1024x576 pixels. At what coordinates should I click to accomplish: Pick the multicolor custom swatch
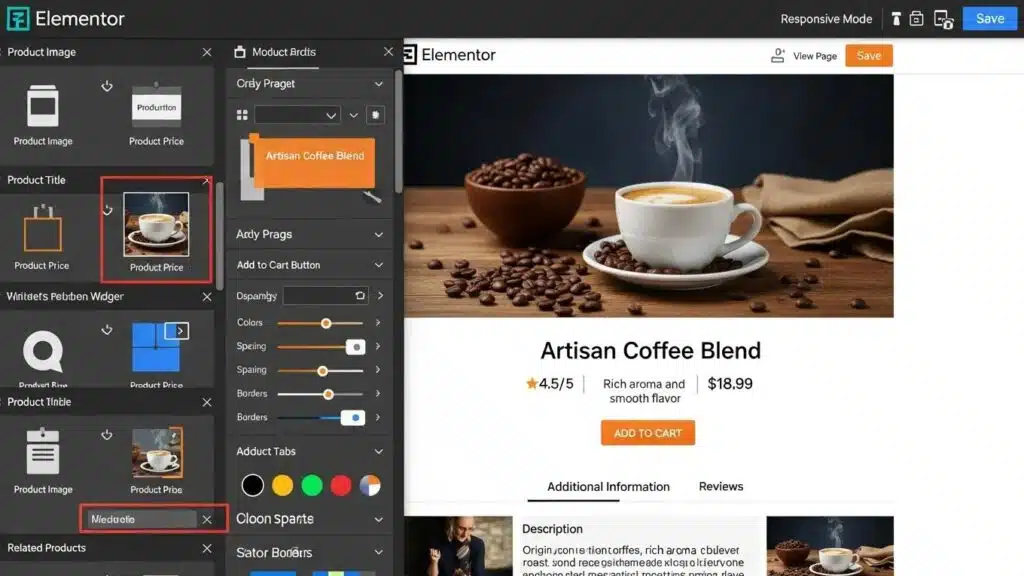tap(370, 485)
